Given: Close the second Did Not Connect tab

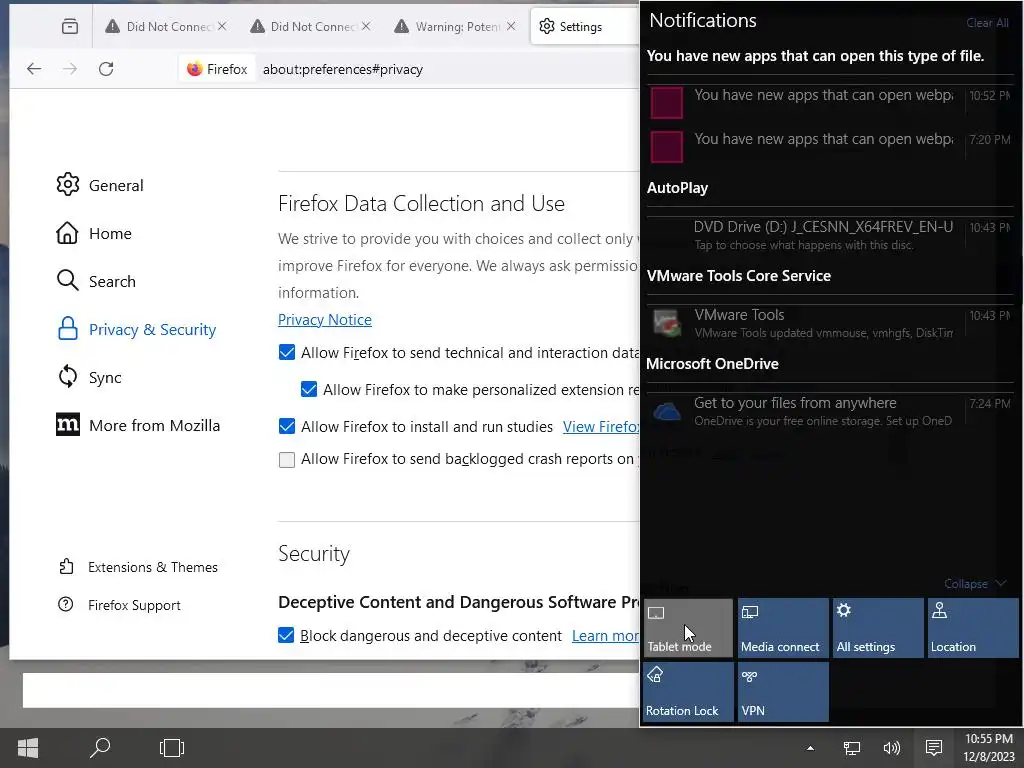Looking at the screenshot, I should 366,26.
